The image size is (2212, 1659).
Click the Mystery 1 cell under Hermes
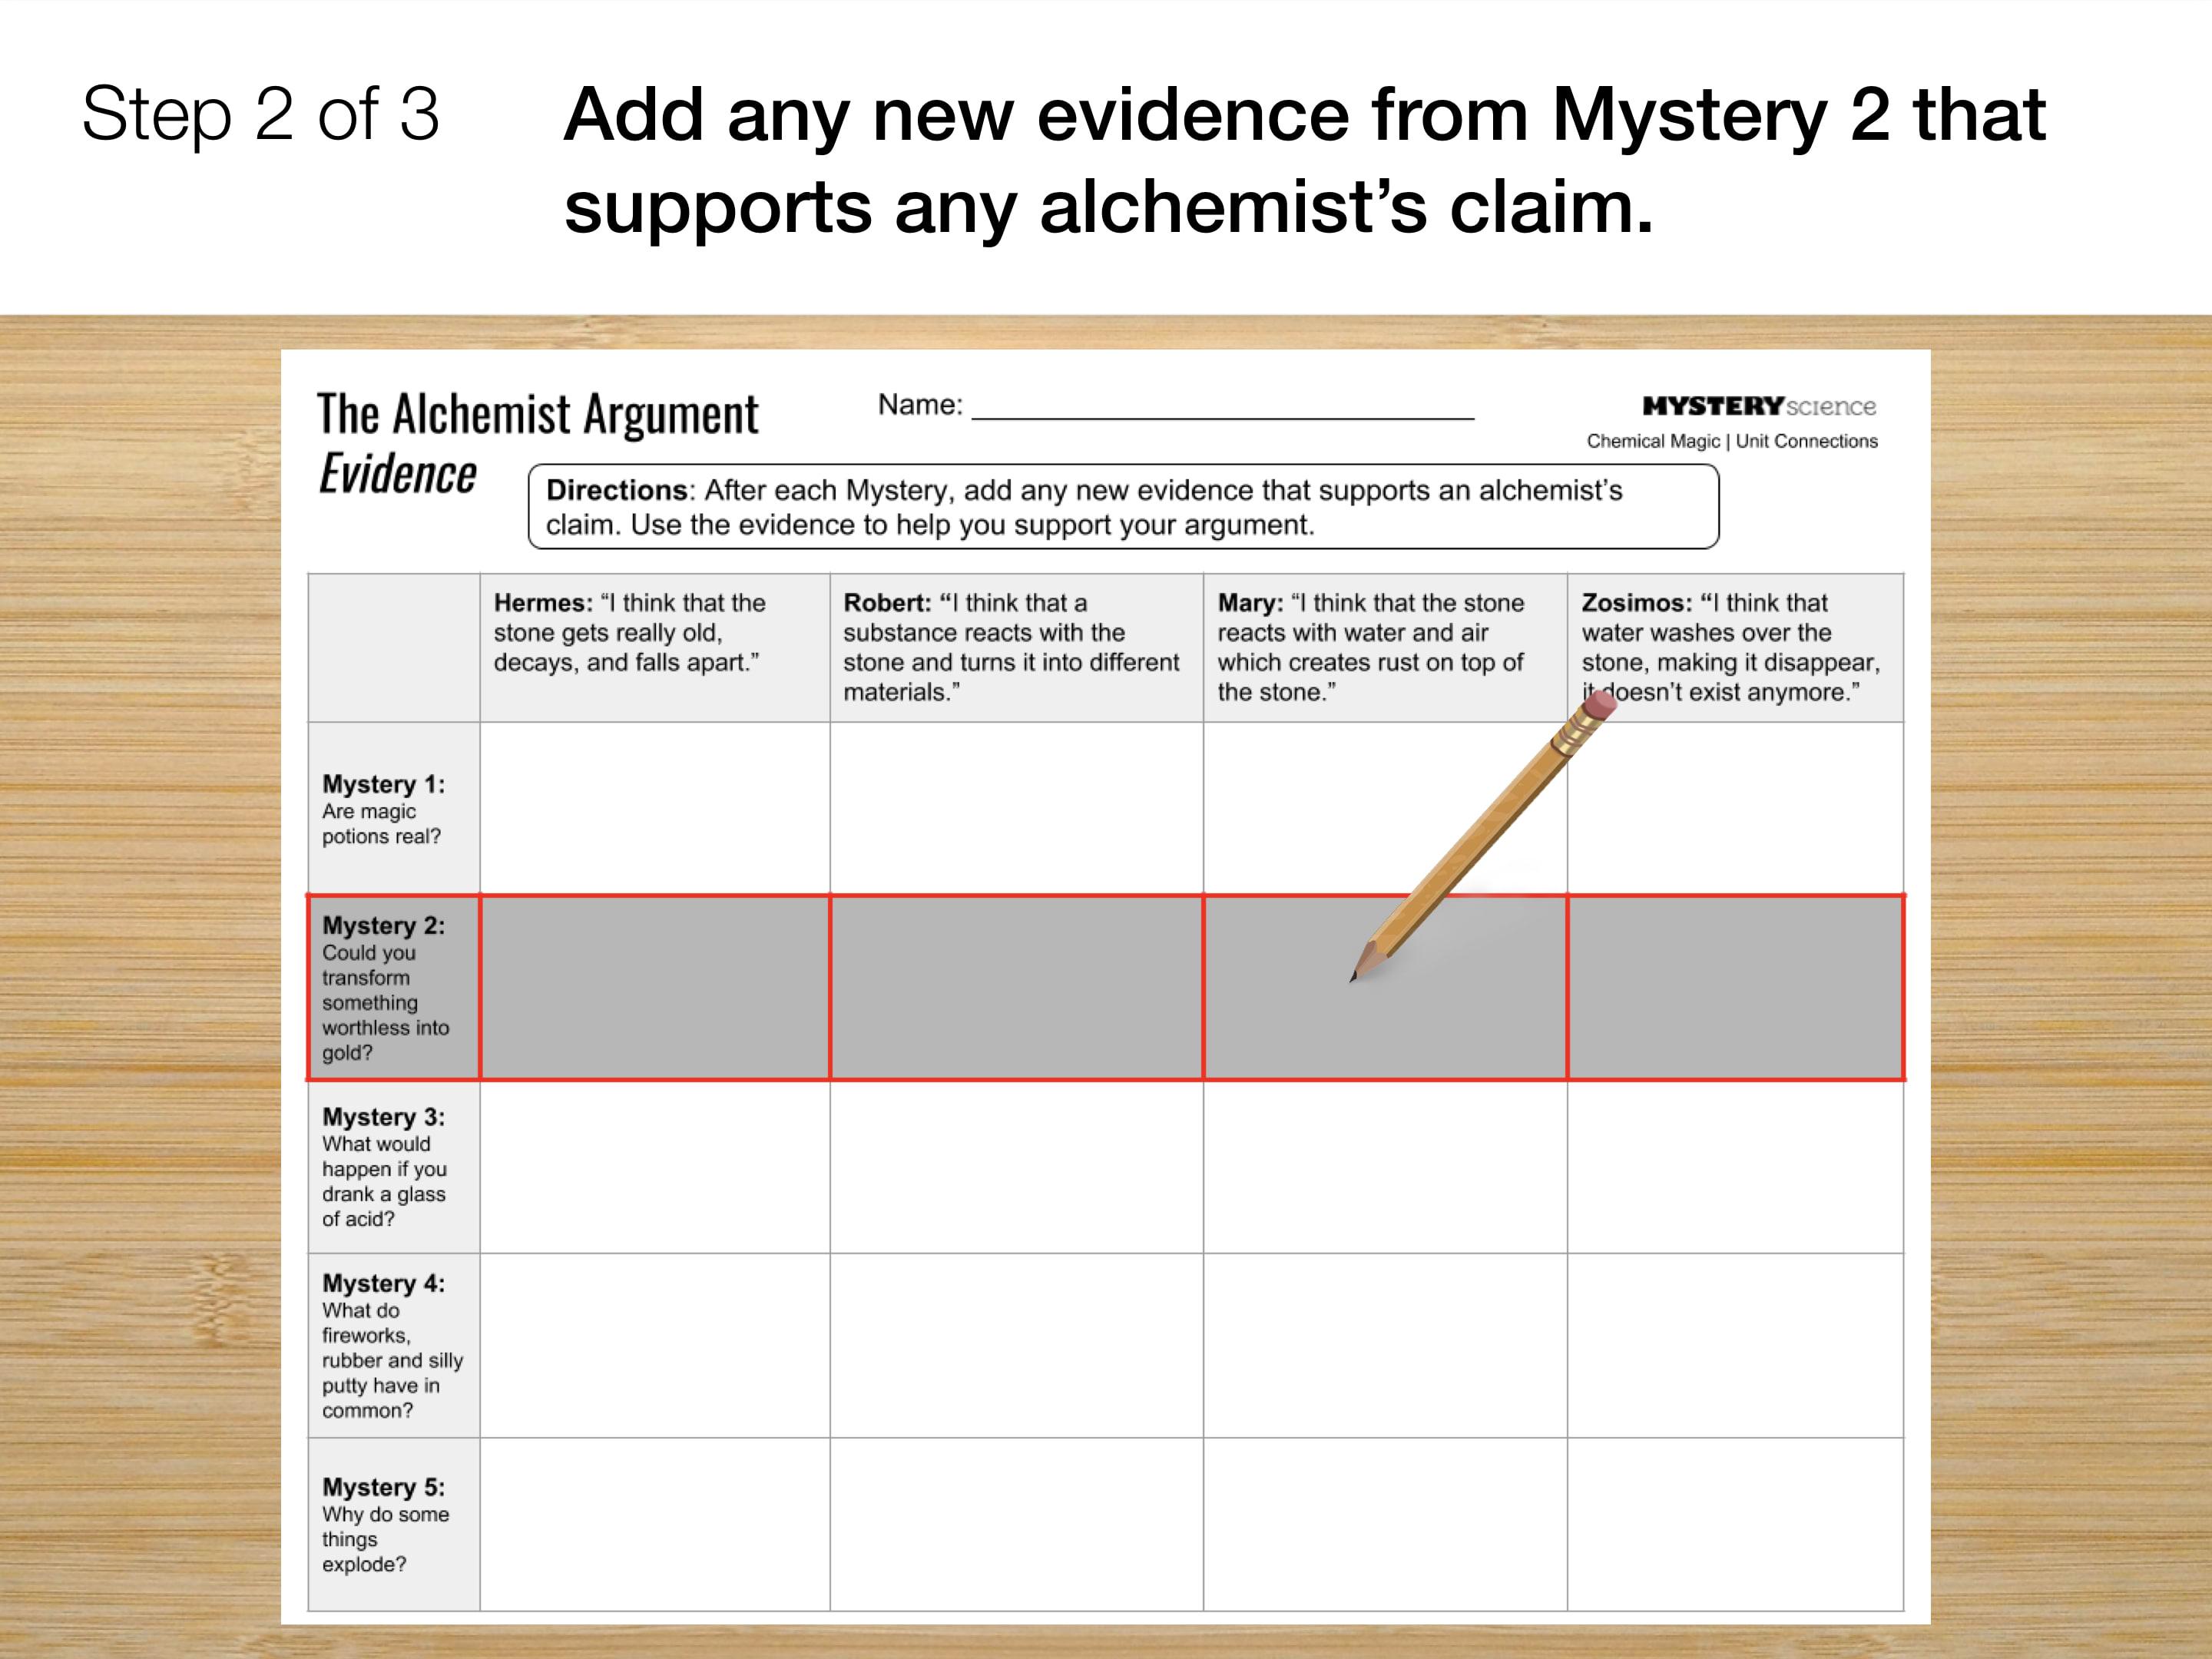655,808
